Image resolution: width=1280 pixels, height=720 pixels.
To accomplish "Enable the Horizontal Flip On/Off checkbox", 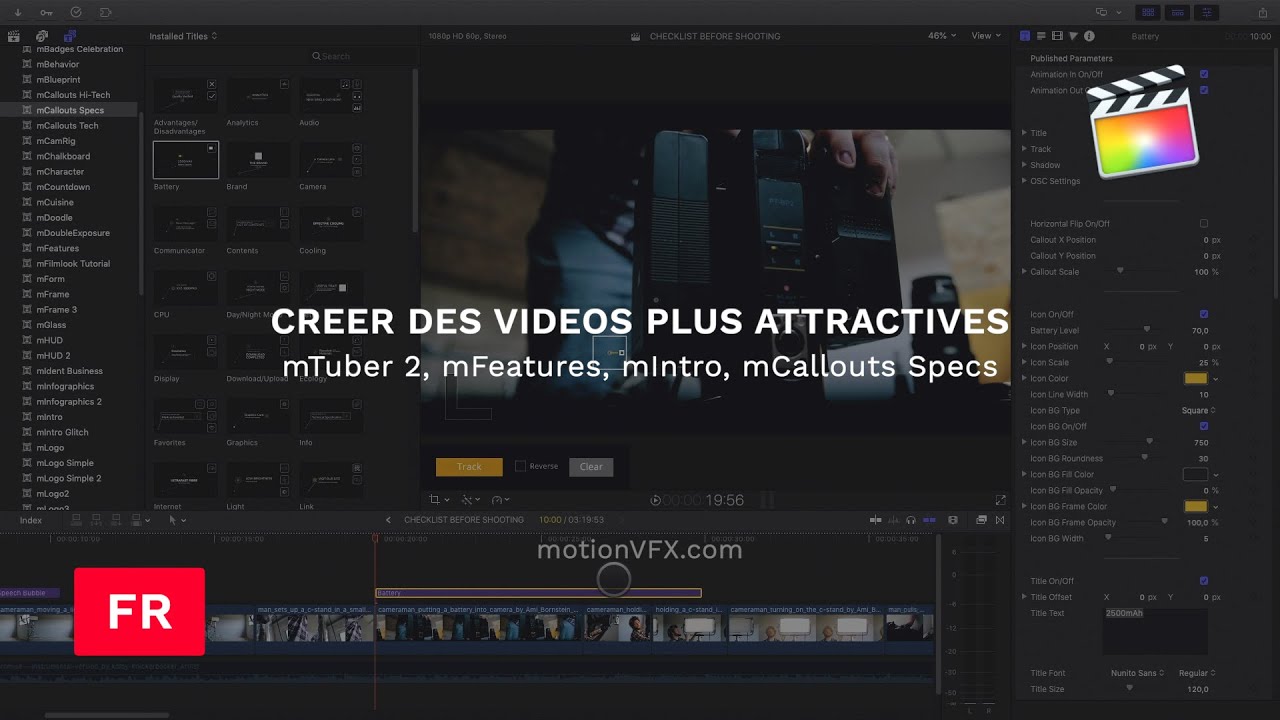I will point(1204,224).
